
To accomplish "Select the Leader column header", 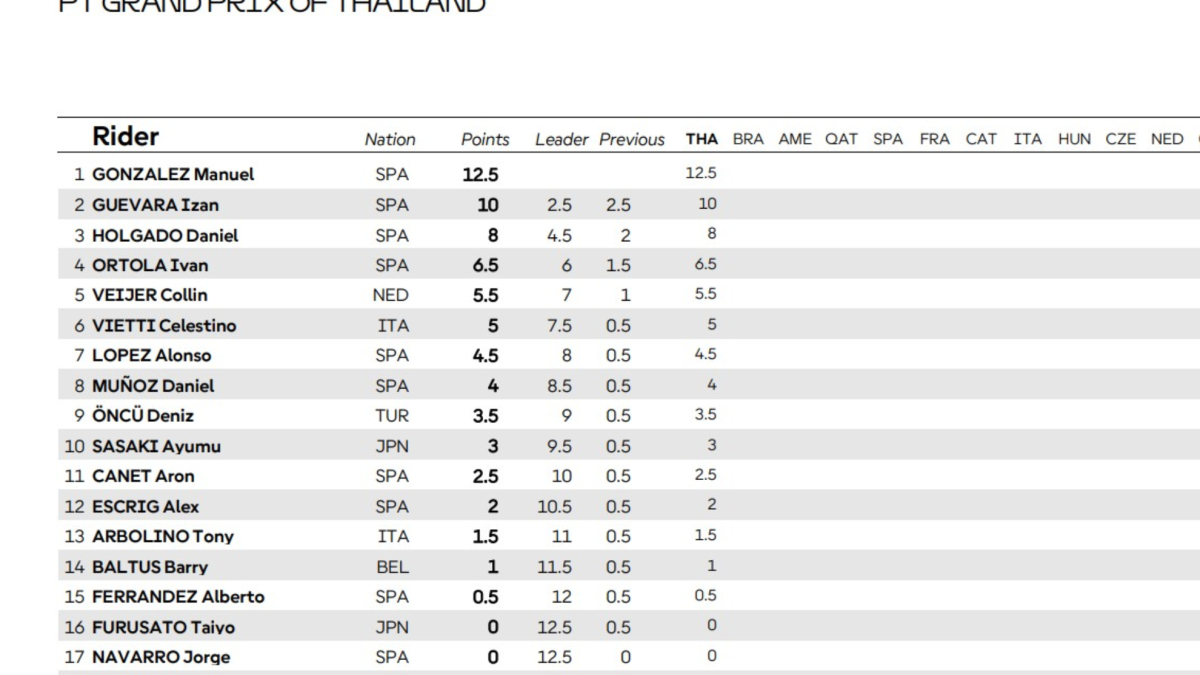I will (x=561, y=140).
